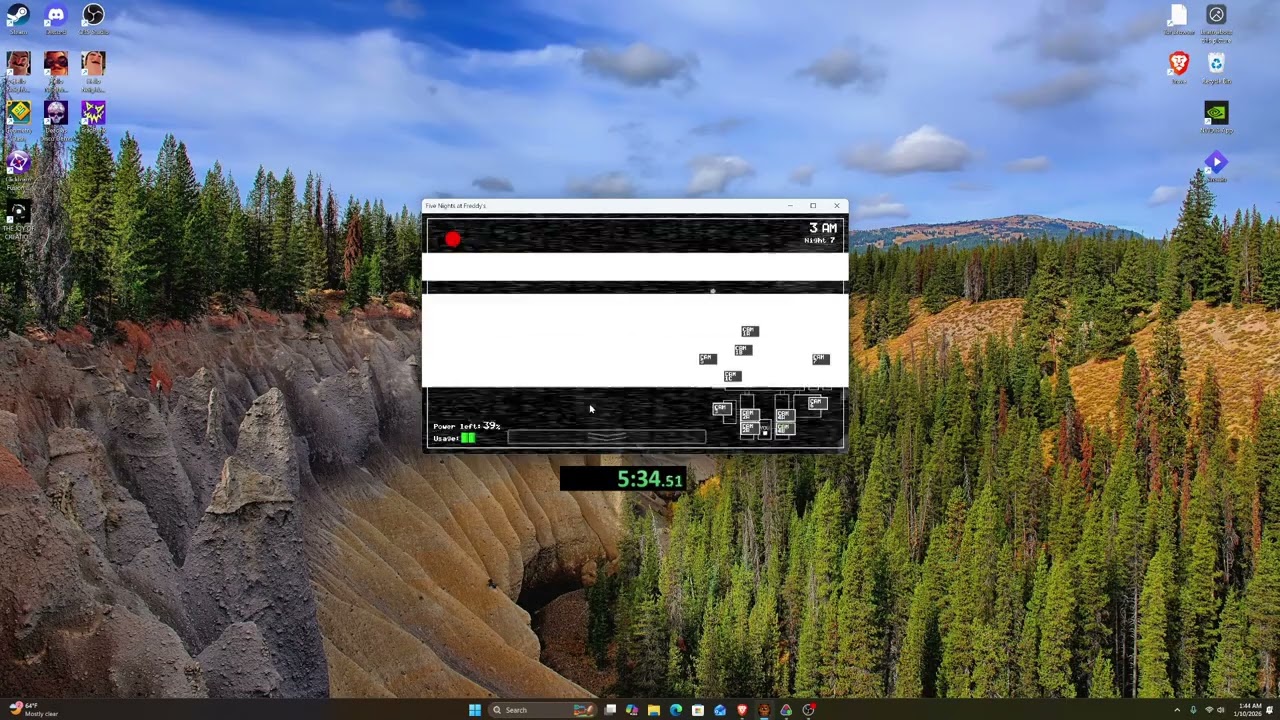Open the notification bell in the tray

[x=1270, y=710]
